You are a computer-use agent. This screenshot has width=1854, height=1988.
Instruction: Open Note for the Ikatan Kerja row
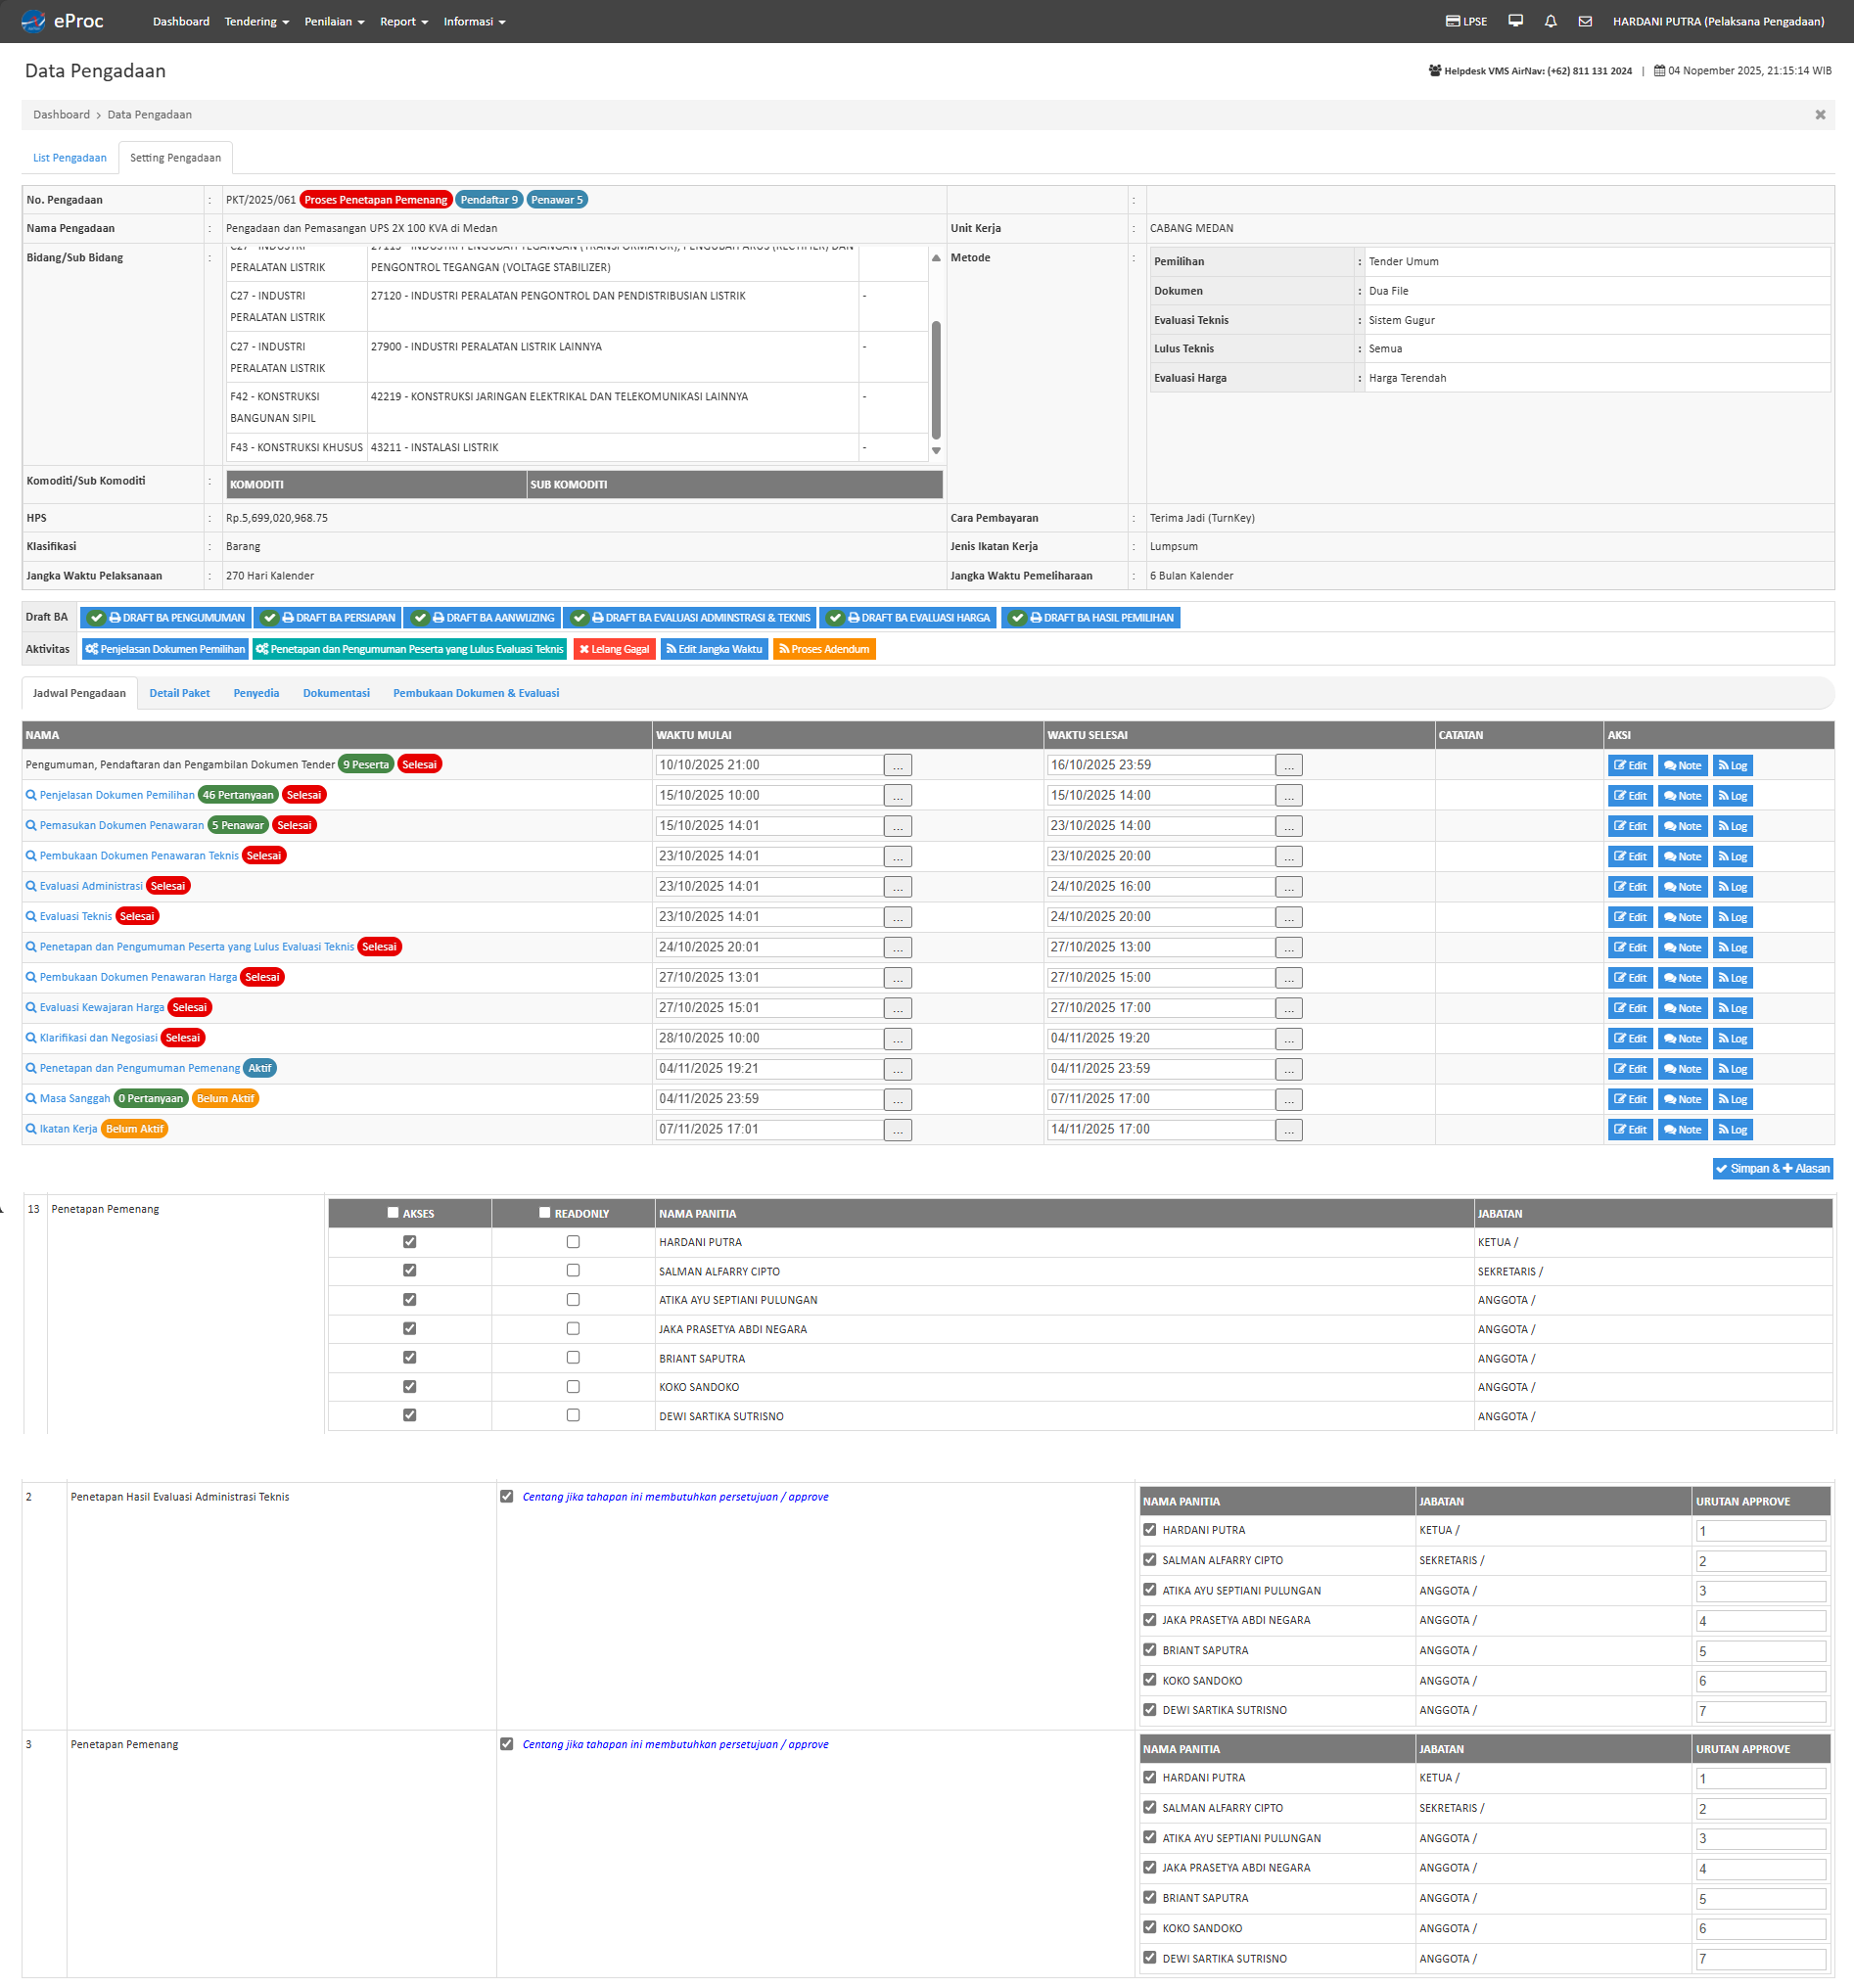(x=1682, y=1129)
